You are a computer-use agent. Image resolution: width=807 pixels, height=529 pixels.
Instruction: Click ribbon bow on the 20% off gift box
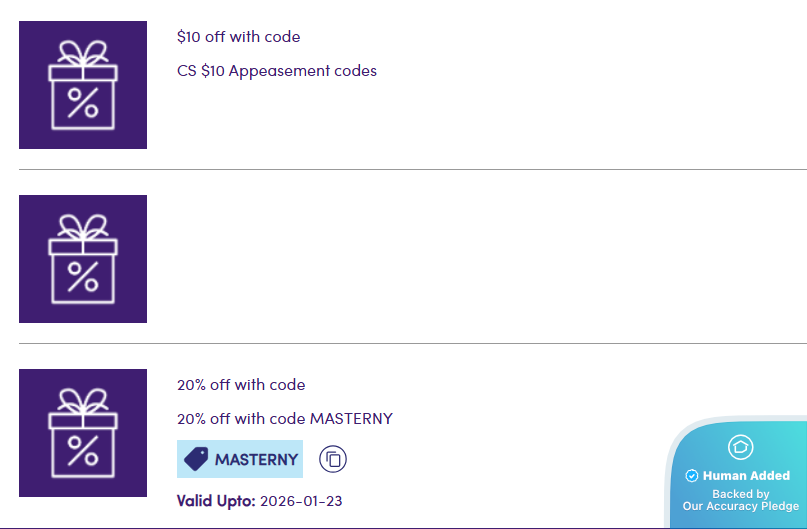point(83,399)
